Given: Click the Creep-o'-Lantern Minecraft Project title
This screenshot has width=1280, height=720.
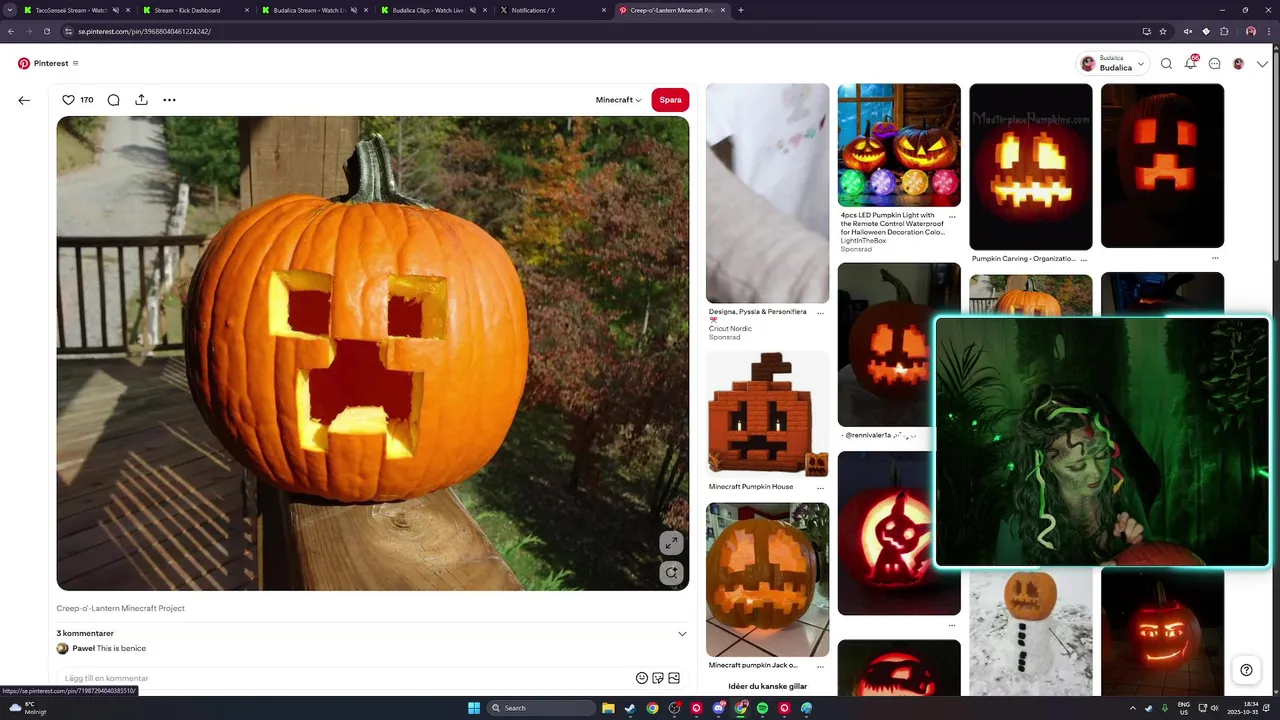Looking at the screenshot, I should [x=120, y=608].
